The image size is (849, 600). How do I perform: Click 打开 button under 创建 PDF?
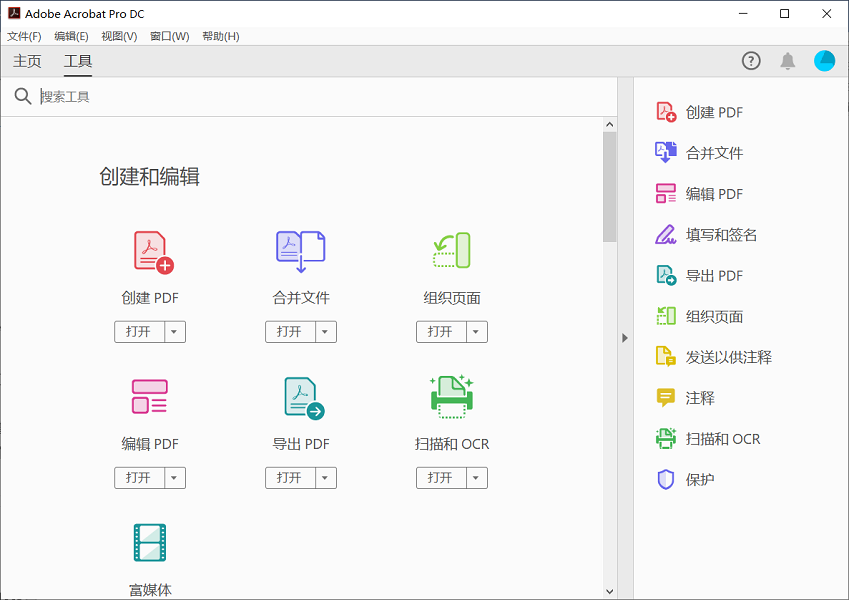coord(139,332)
